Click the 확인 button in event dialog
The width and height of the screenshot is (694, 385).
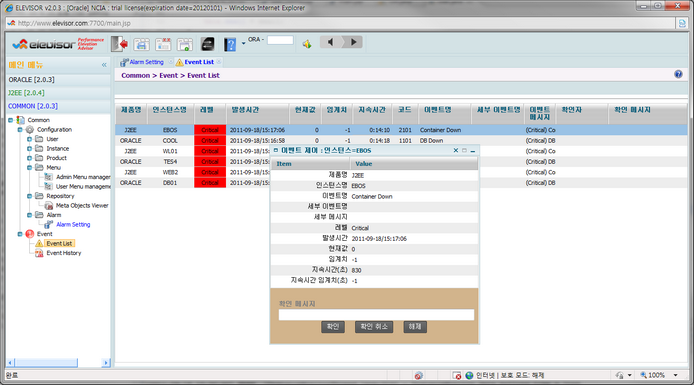333,327
